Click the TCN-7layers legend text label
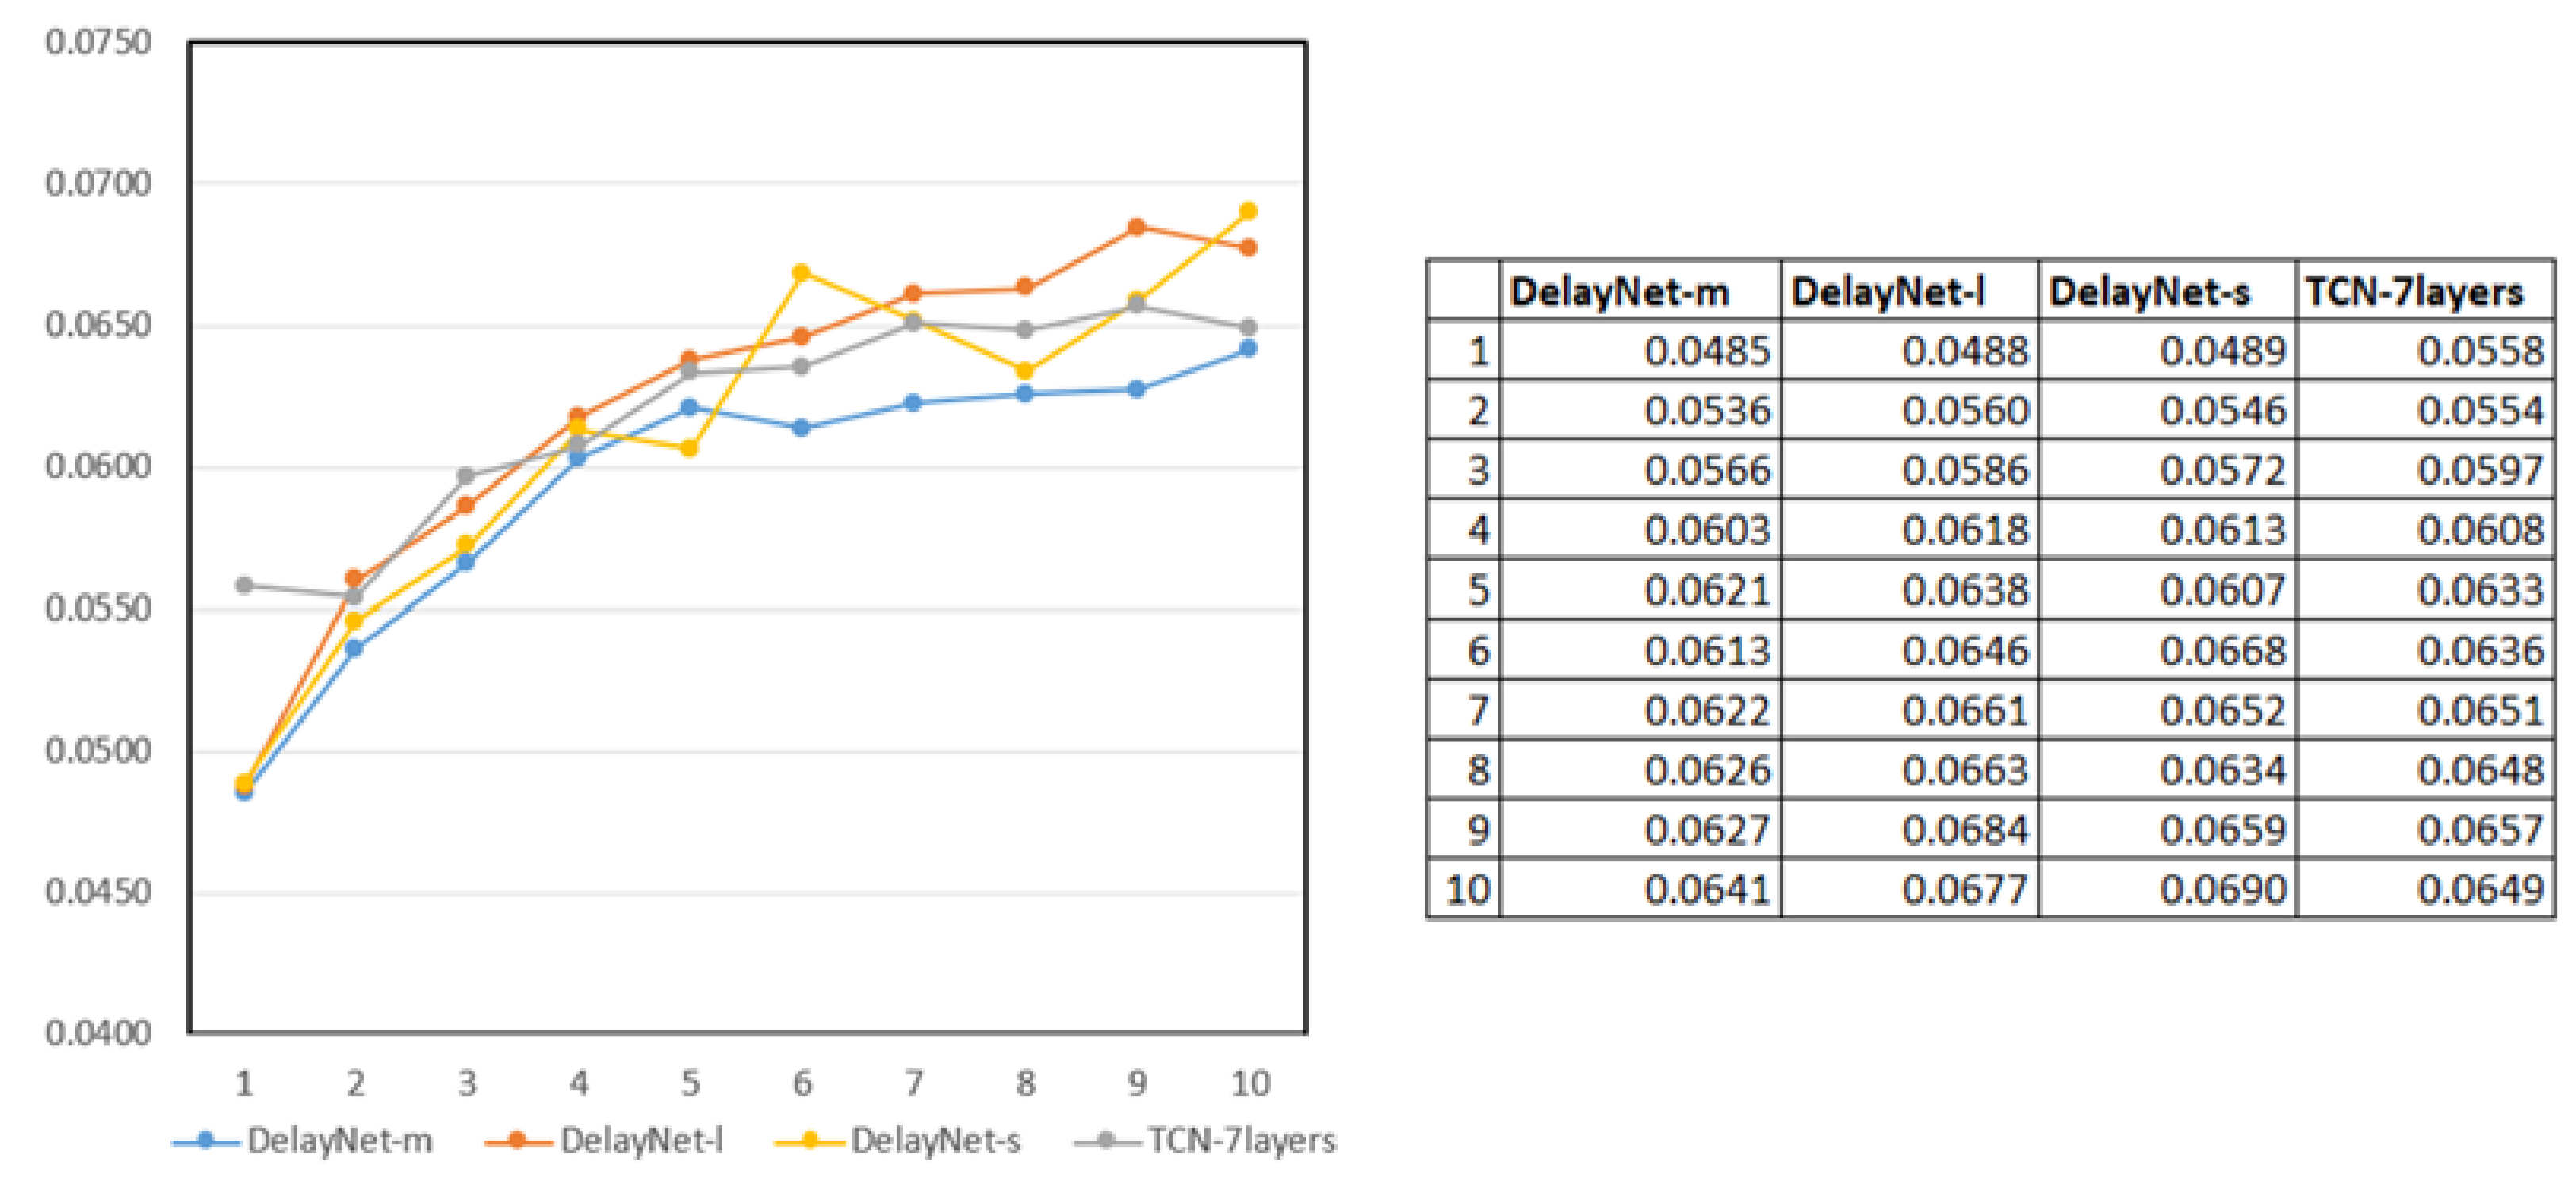Screen dimensions: 2576x1185 click(1241, 1140)
